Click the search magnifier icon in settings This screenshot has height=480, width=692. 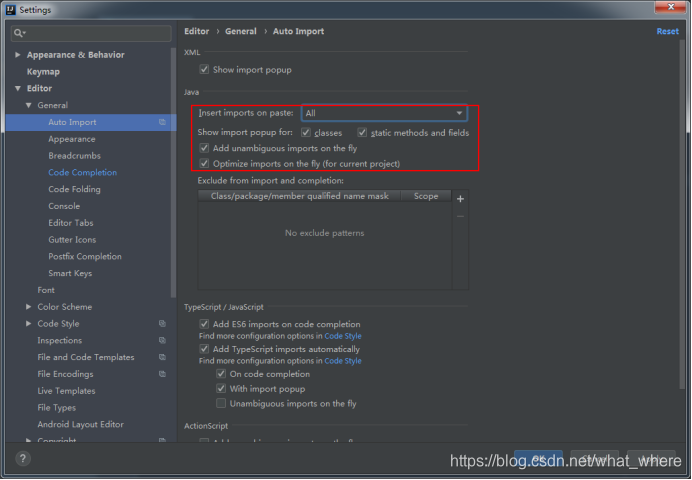tap(19, 33)
